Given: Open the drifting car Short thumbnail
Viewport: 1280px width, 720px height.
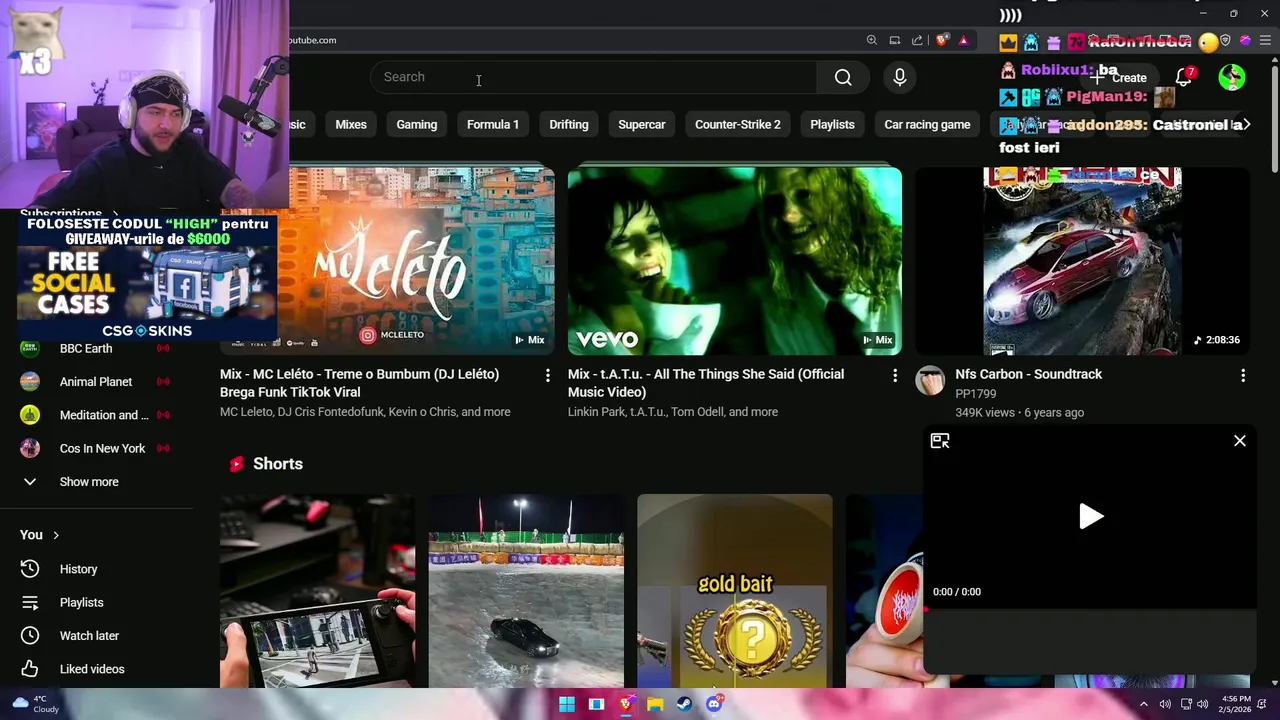Looking at the screenshot, I should (526, 591).
